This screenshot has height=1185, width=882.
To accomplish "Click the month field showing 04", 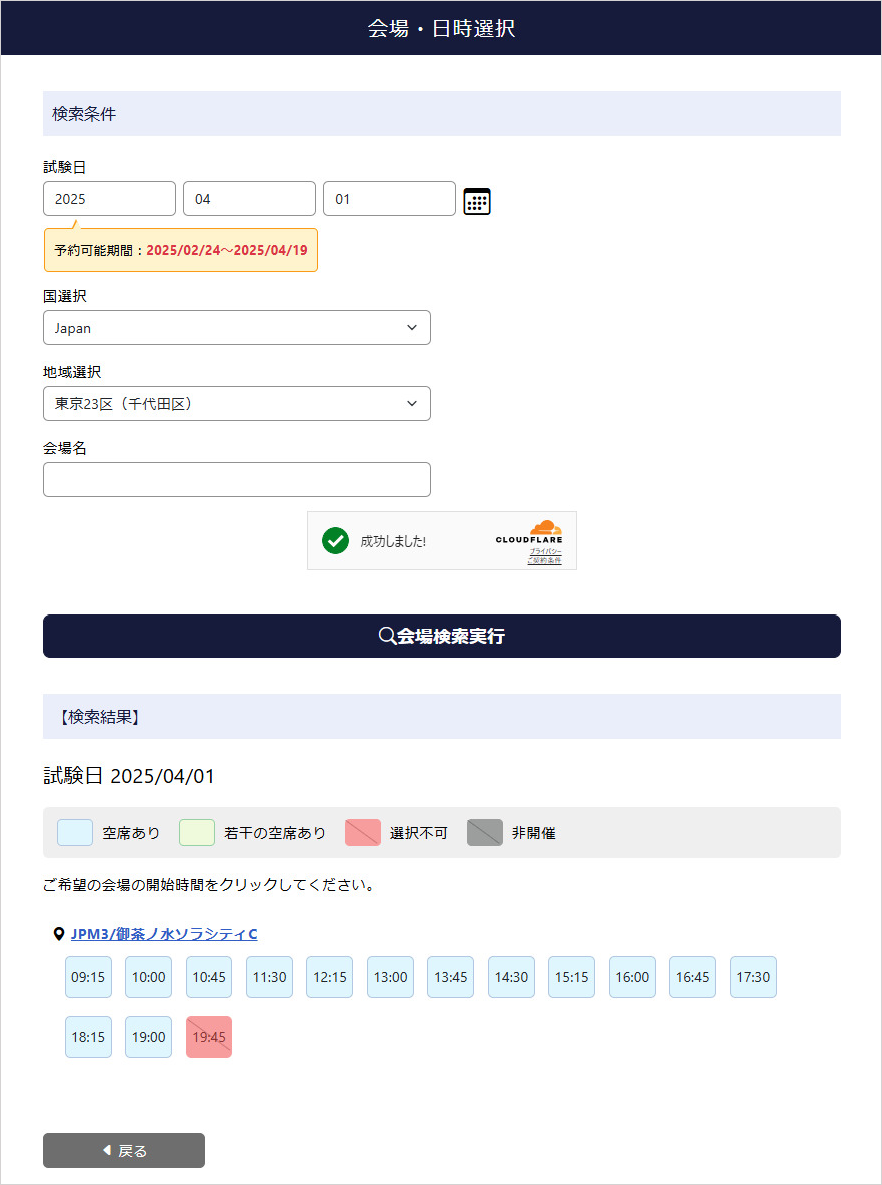I will [x=249, y=199].
